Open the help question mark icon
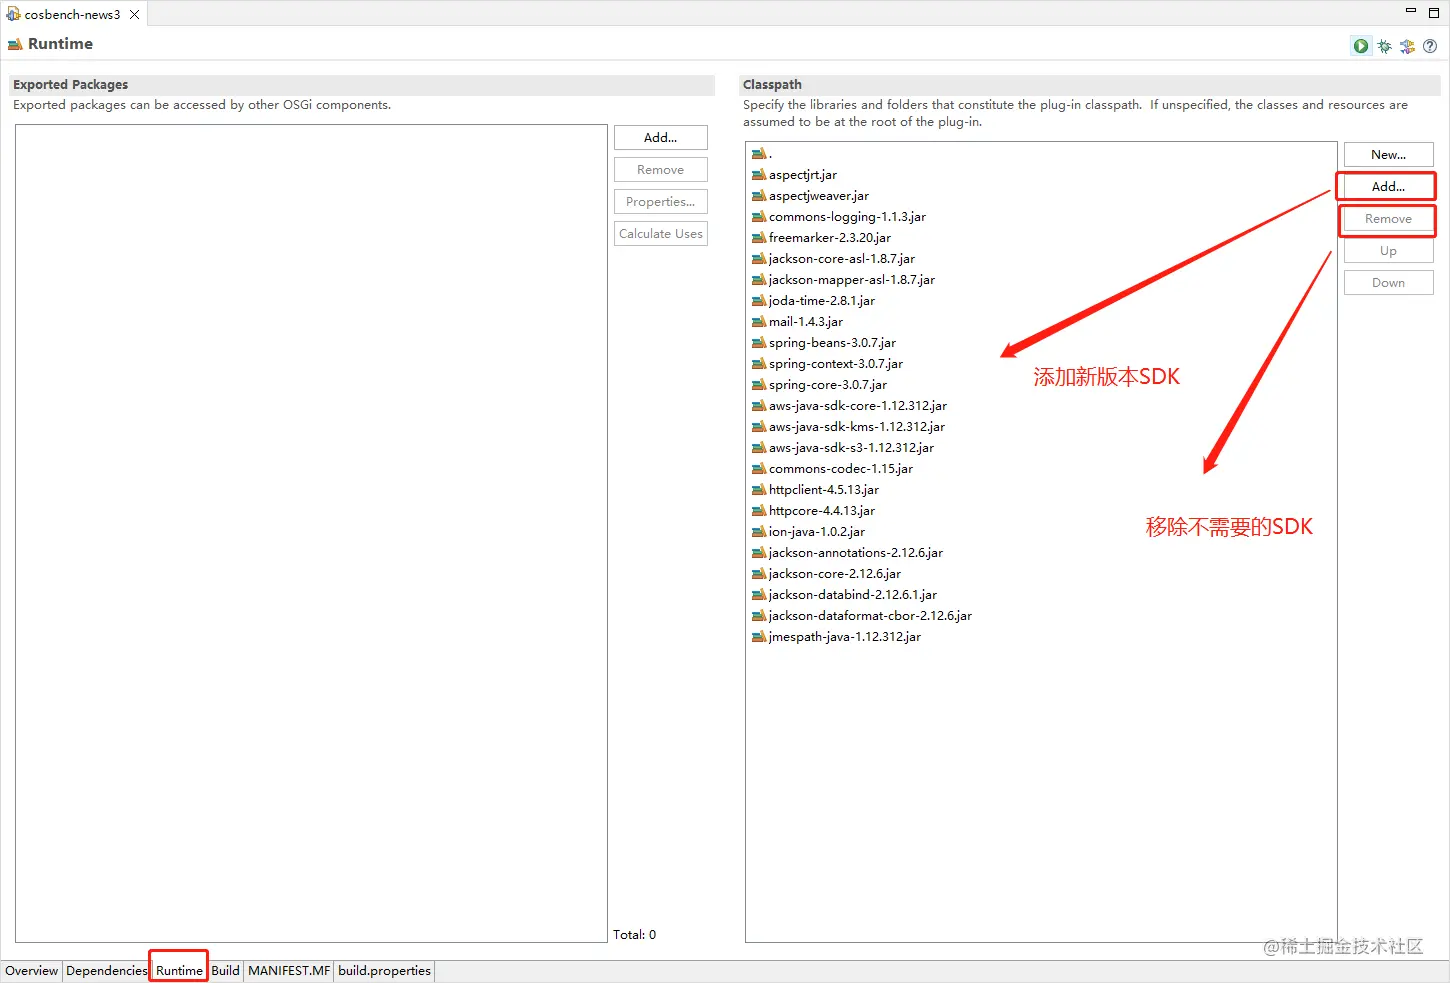Screen dimensions: 1450x983 click(x=1430, y=46)
